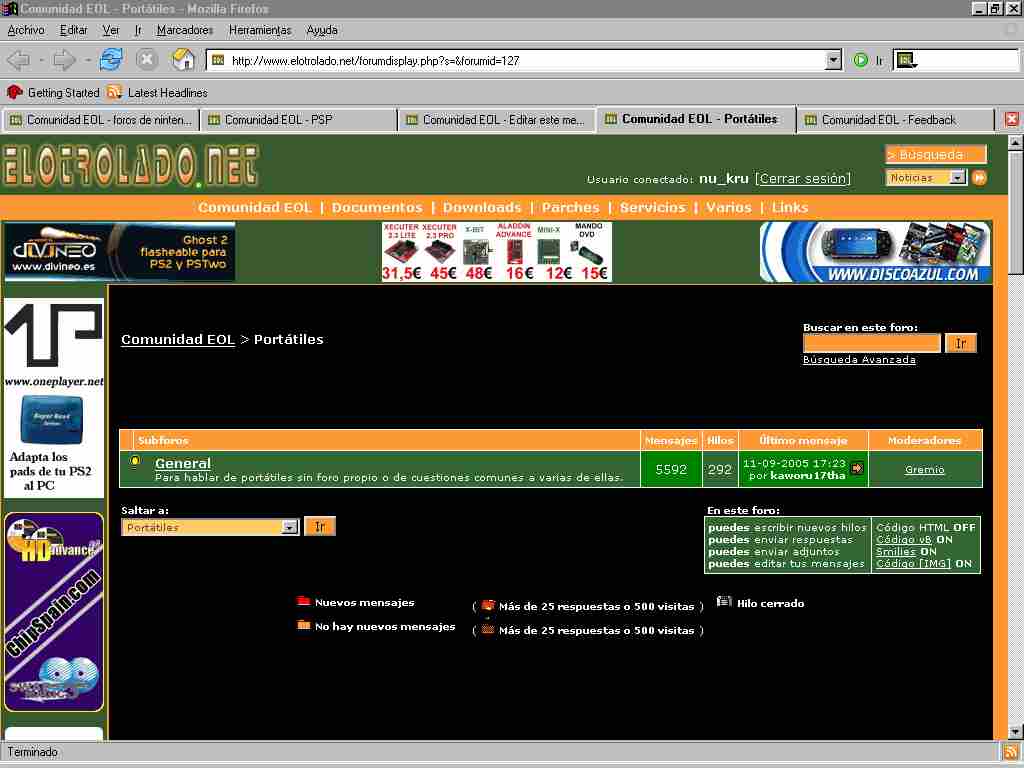Image resolution: width=1024 pixels, height=768 pixels.
Task: Go to the Home page icon
Action: tap(184, 59)
